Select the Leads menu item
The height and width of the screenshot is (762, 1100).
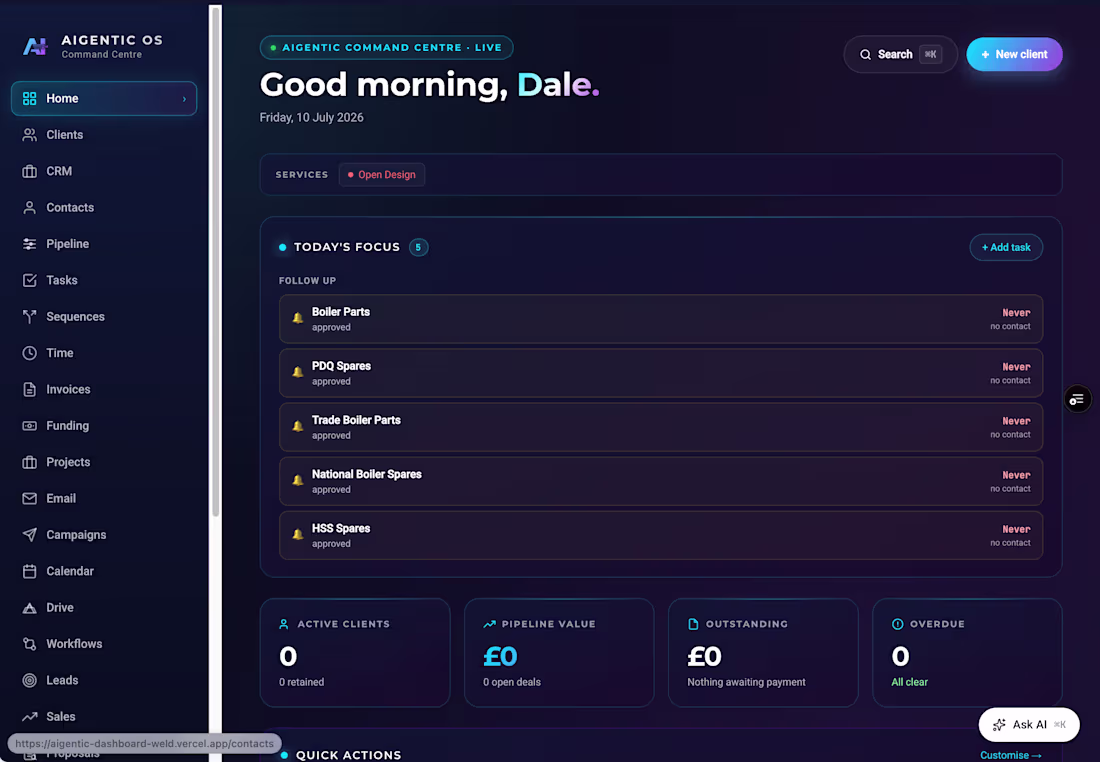(x=104, y=680)
